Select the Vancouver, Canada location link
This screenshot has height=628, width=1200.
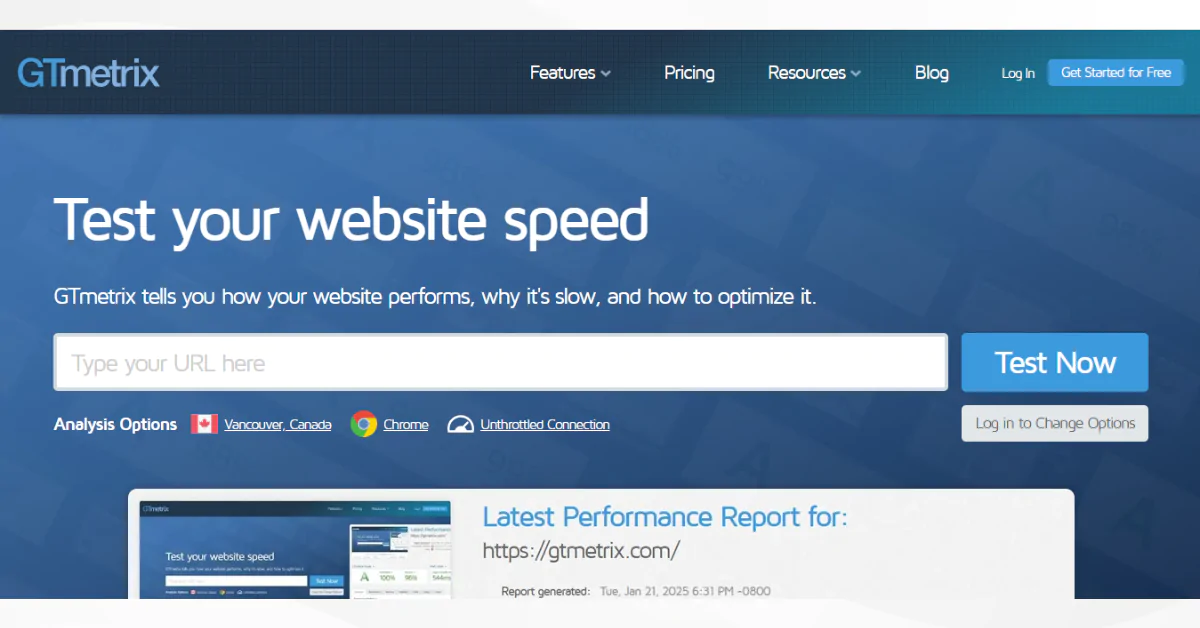(x=278, y=424)
